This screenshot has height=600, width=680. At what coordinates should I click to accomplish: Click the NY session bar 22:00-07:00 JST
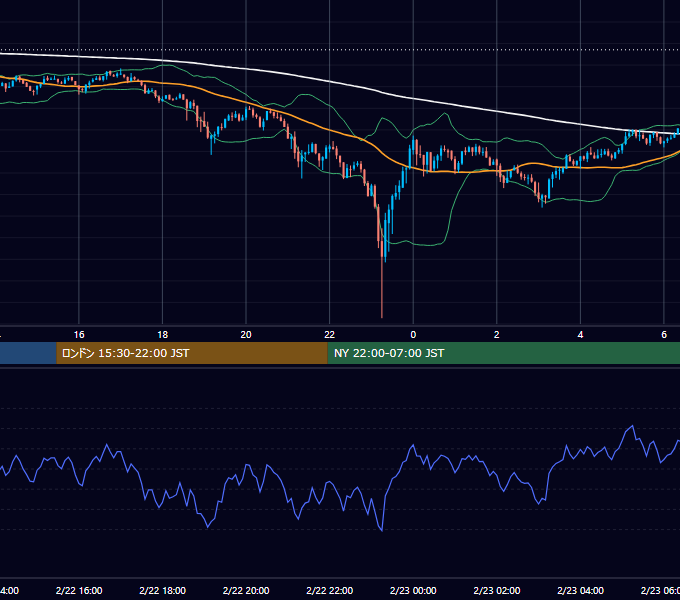503,353
